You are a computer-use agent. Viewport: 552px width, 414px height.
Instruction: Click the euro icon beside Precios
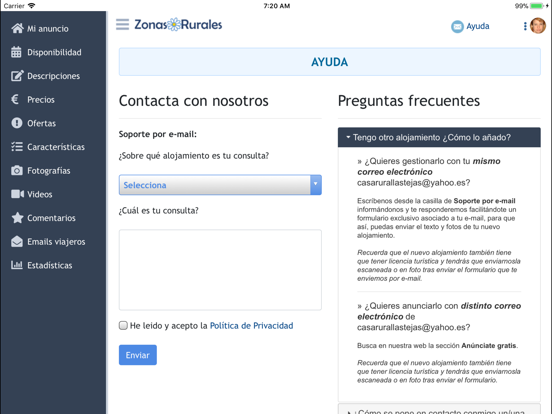(15, 99)
